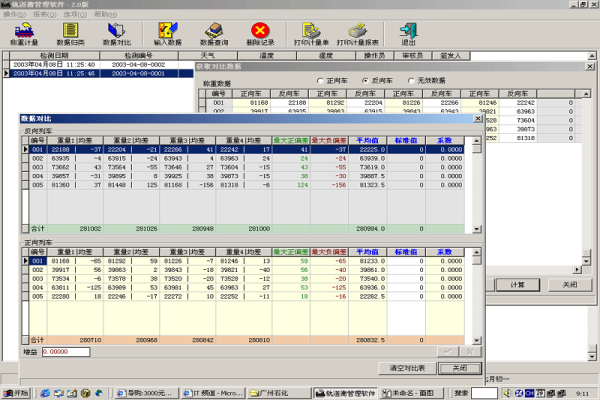The image size is (600, 400).
Task: Click the Windows 开始 Start button
Action: point(16,393)
